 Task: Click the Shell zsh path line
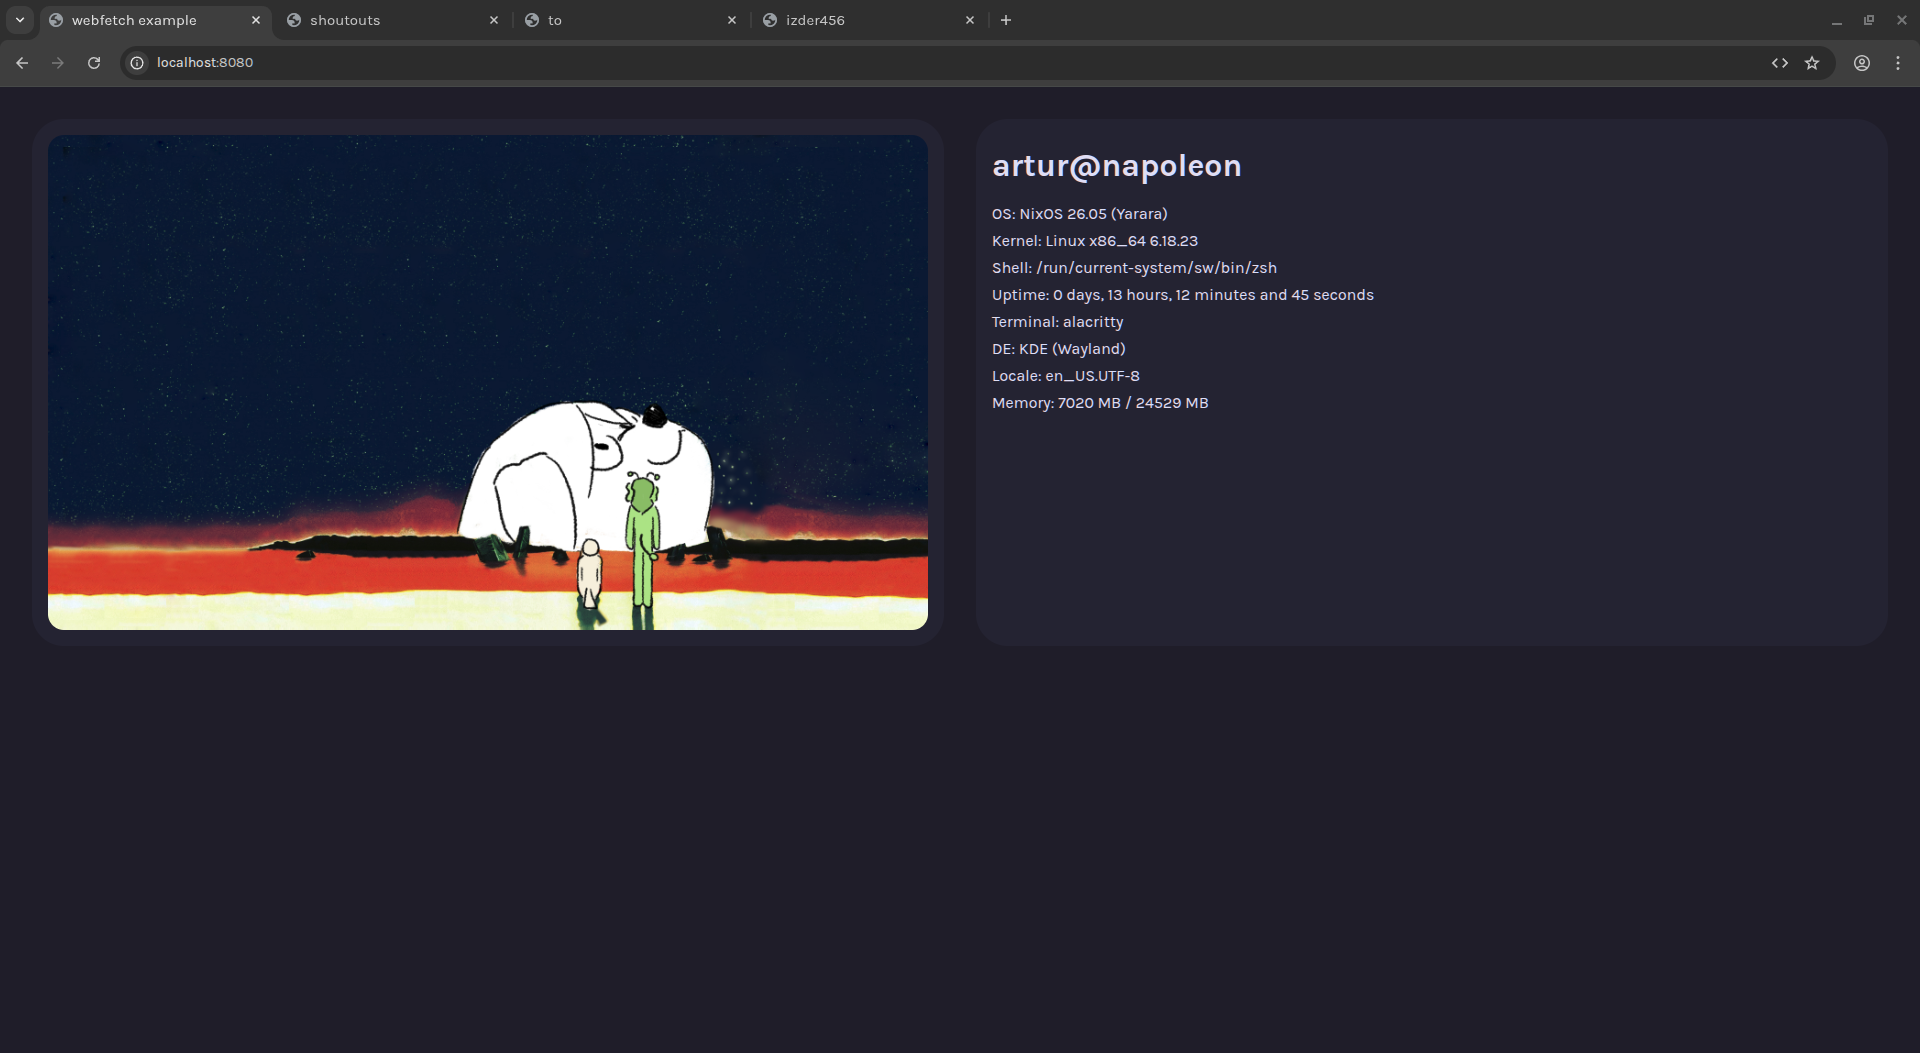click(x=1134, y=268)
